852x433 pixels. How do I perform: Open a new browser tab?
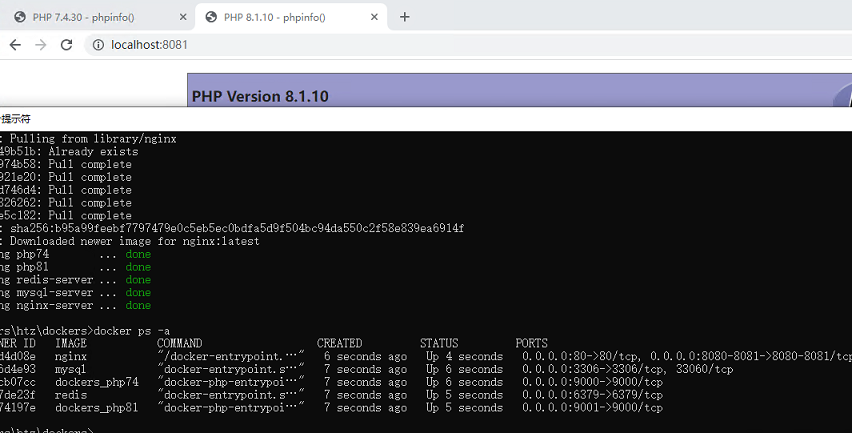(404, 17)
